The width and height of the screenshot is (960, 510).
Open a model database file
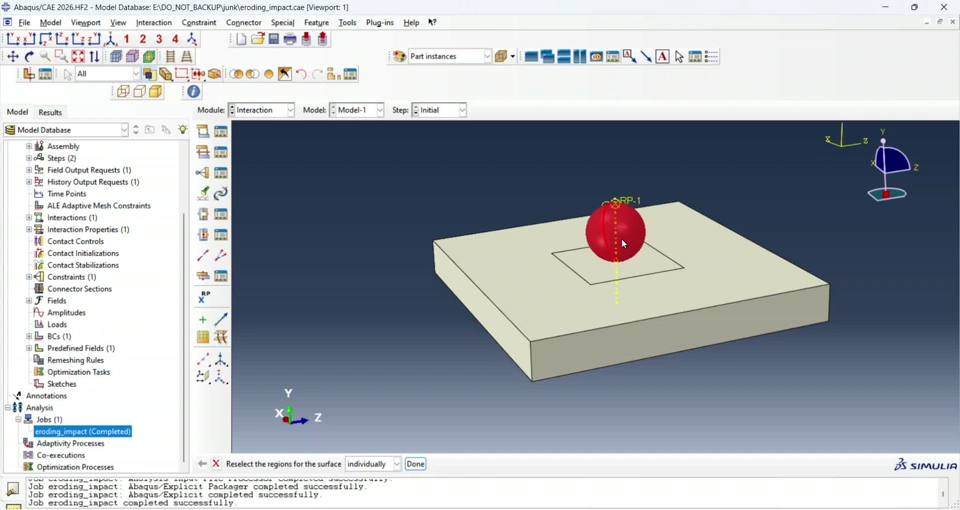(258, 39)
